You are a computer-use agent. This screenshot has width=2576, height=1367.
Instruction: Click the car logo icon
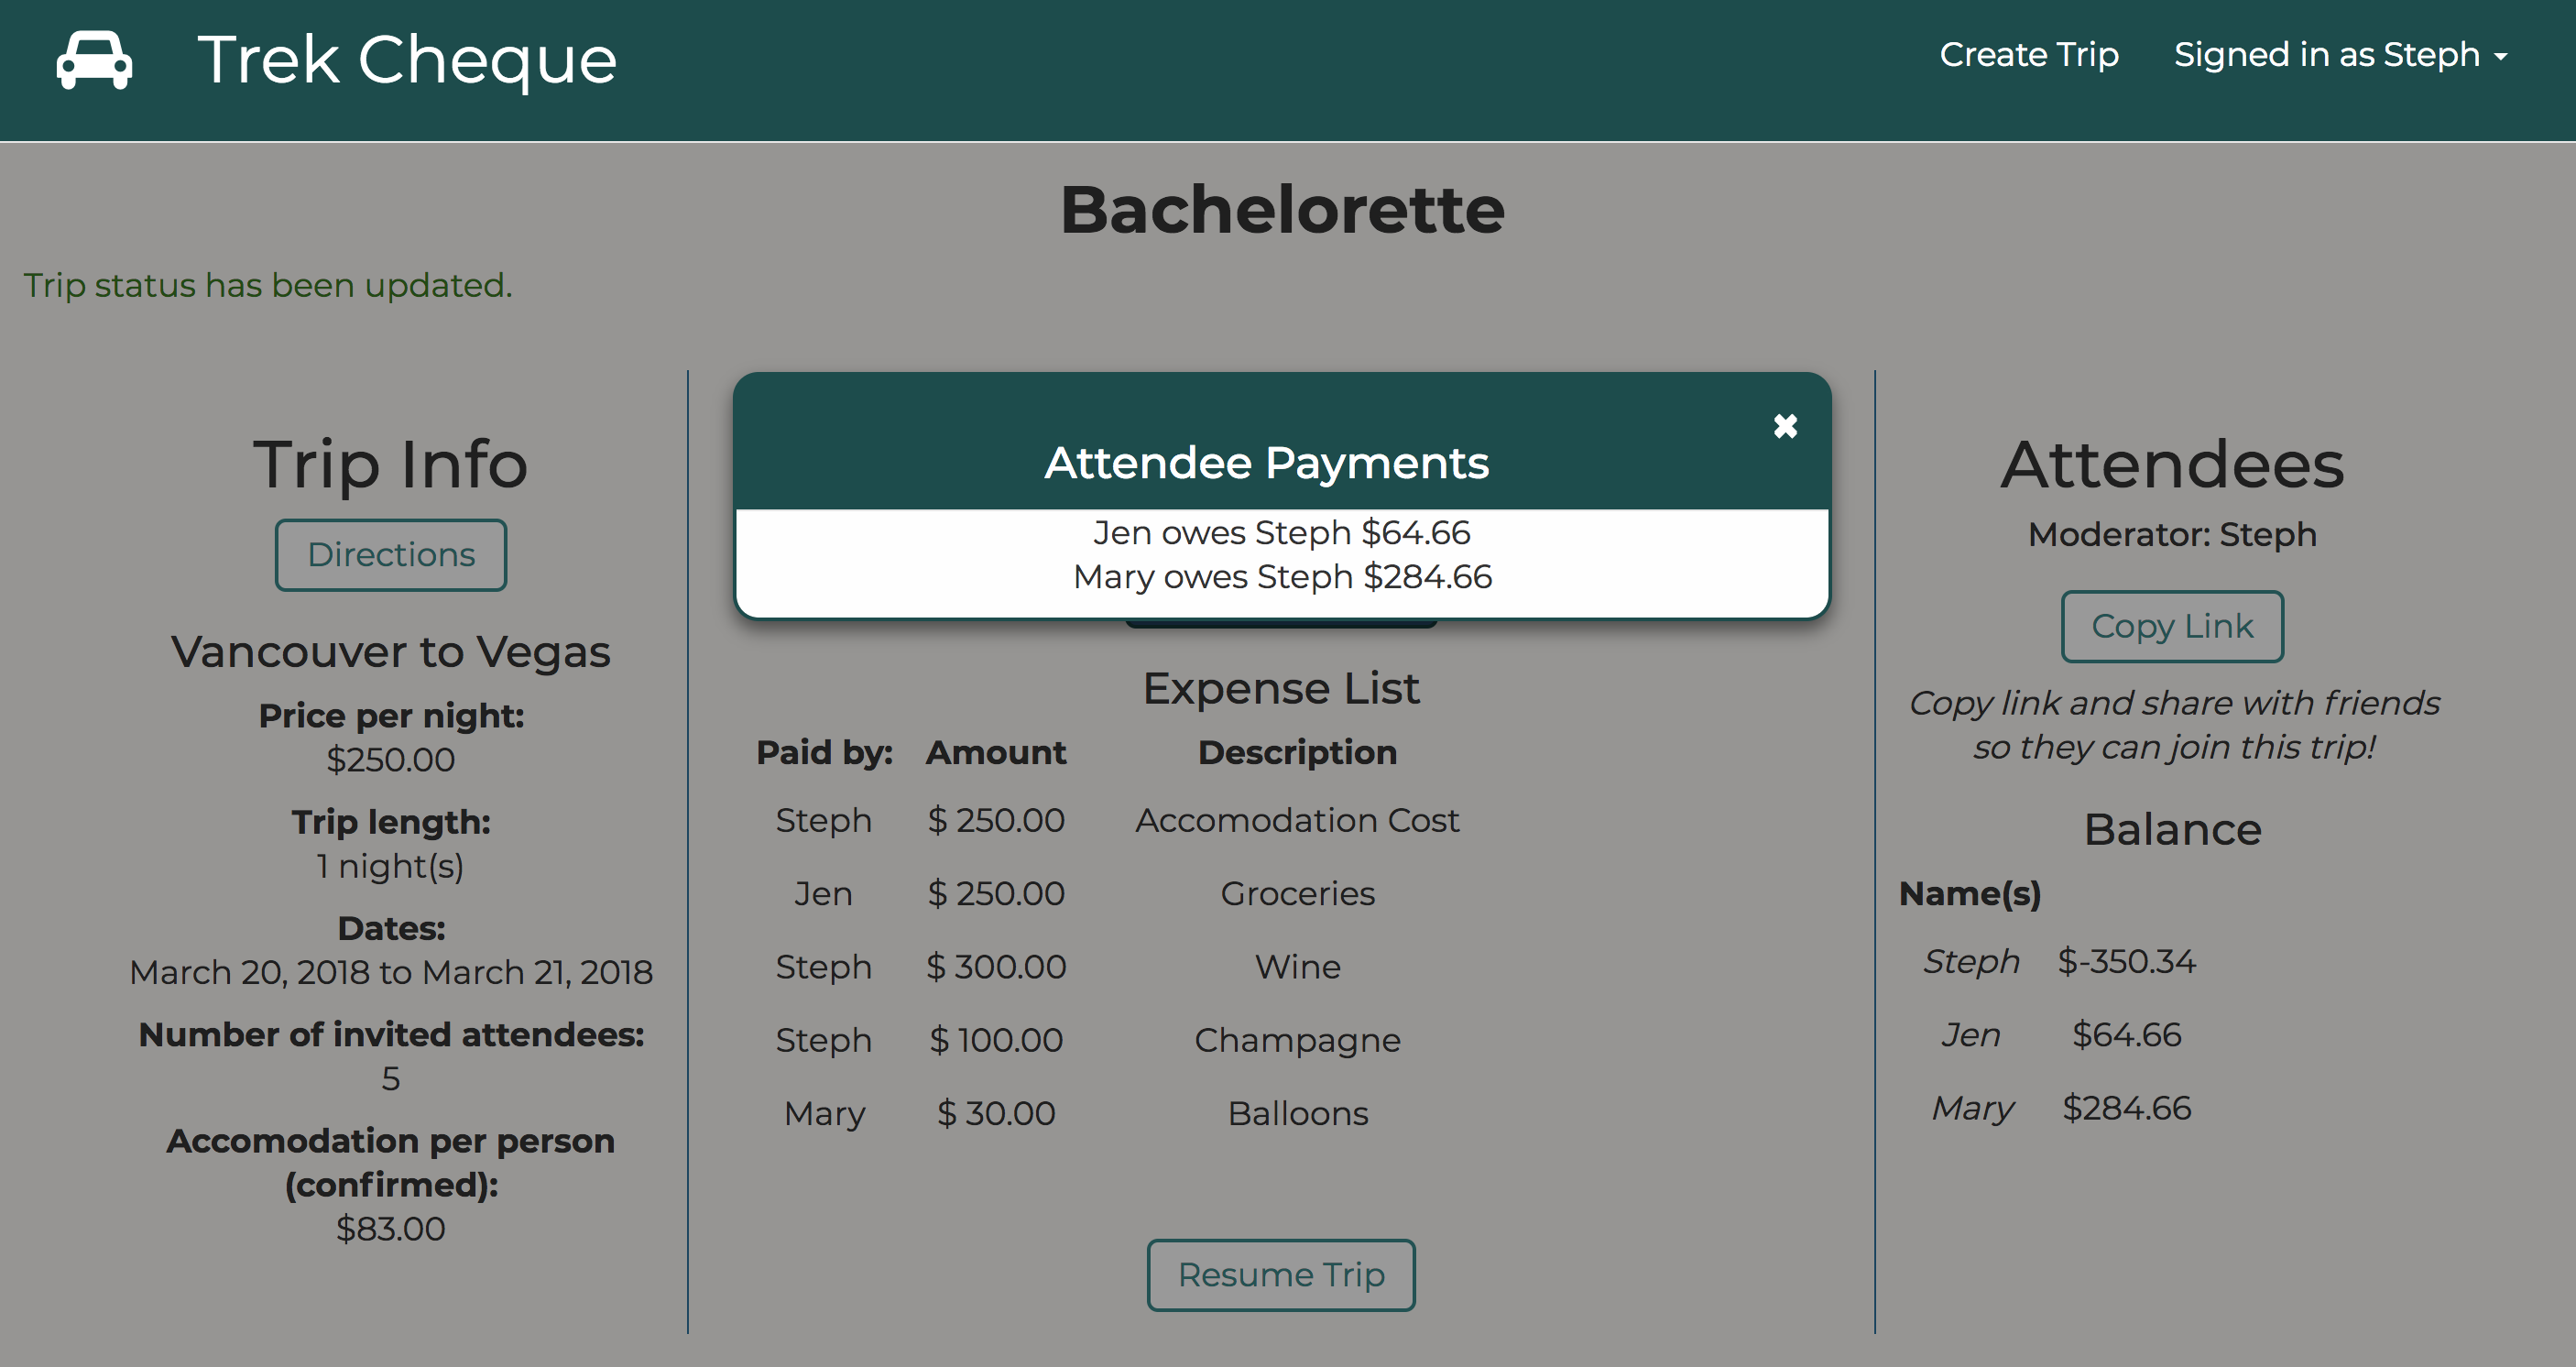pos(94,60)
